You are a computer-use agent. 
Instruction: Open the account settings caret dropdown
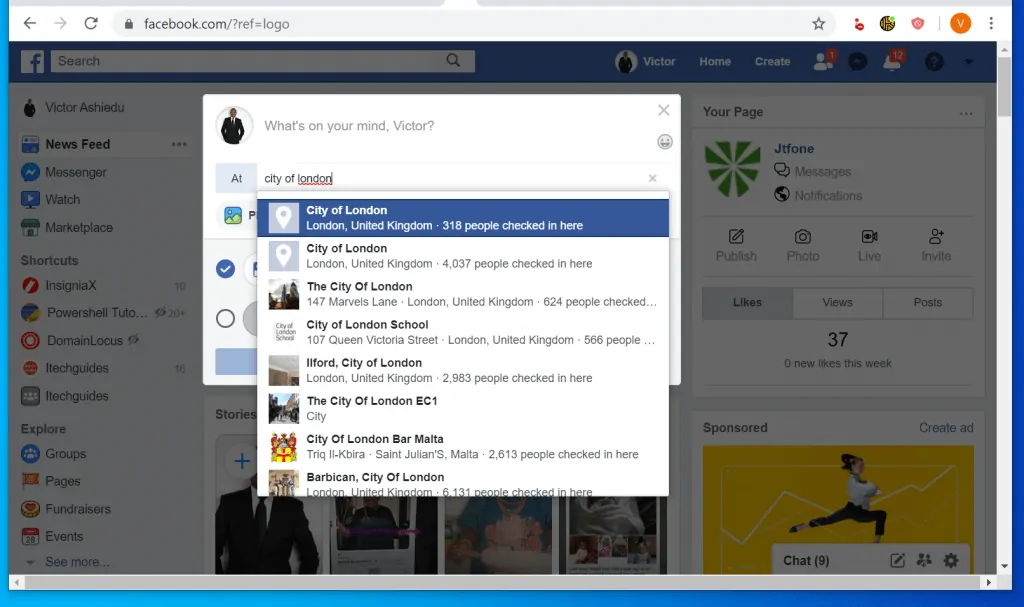966,61
